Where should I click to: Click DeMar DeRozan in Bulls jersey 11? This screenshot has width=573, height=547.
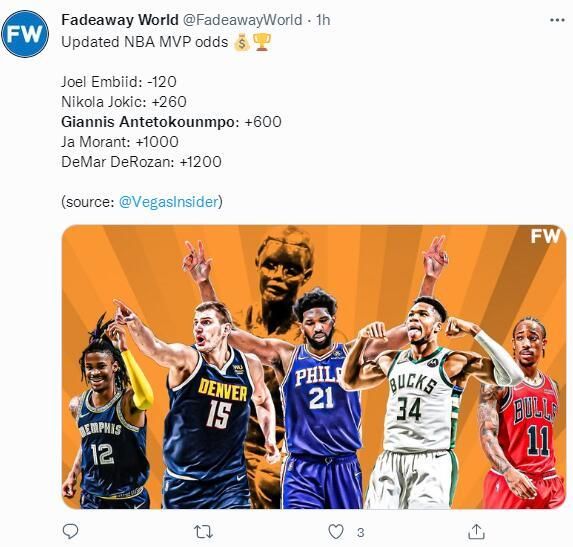click(x=521, y=413)
